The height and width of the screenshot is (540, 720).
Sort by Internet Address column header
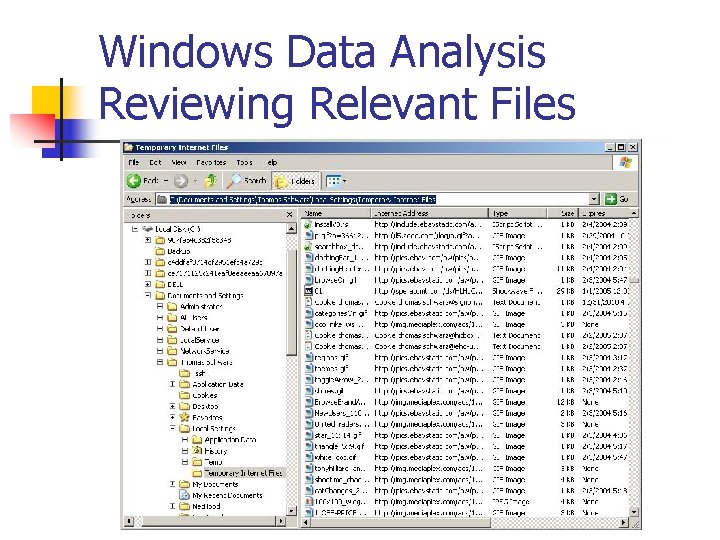429,214
